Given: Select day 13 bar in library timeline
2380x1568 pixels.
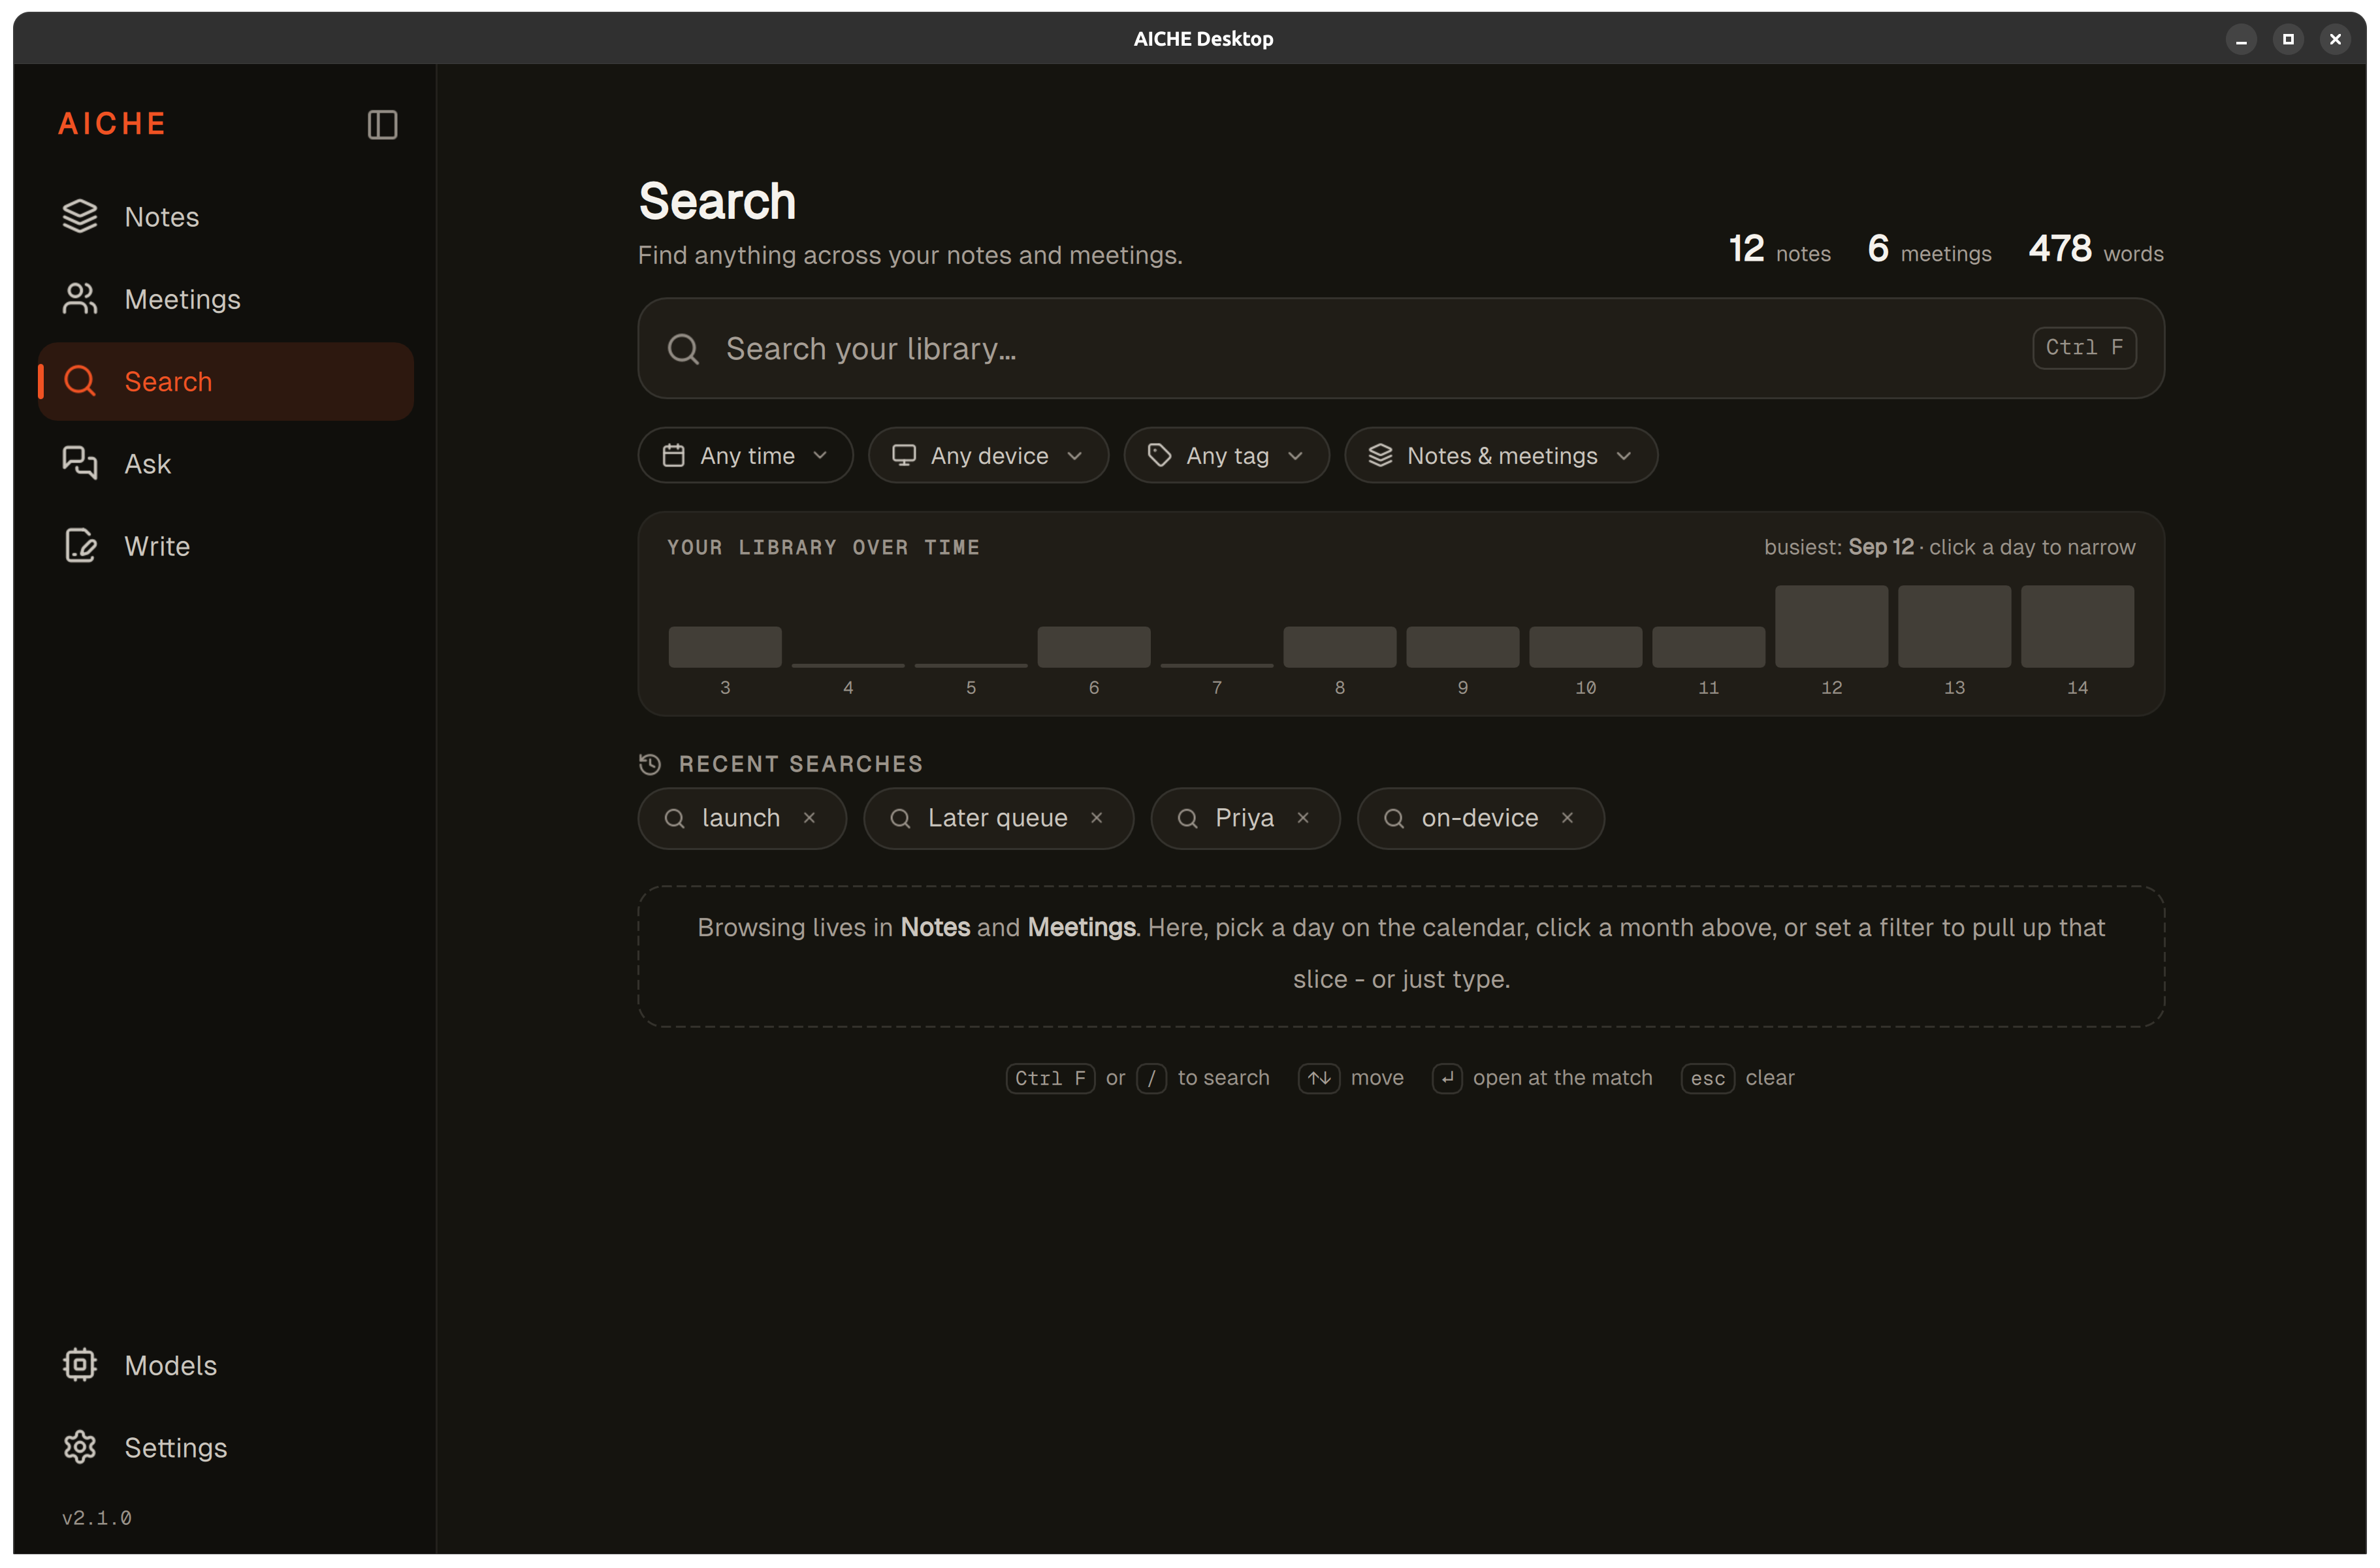Looking at the screenshot, I should point(1955,627).
